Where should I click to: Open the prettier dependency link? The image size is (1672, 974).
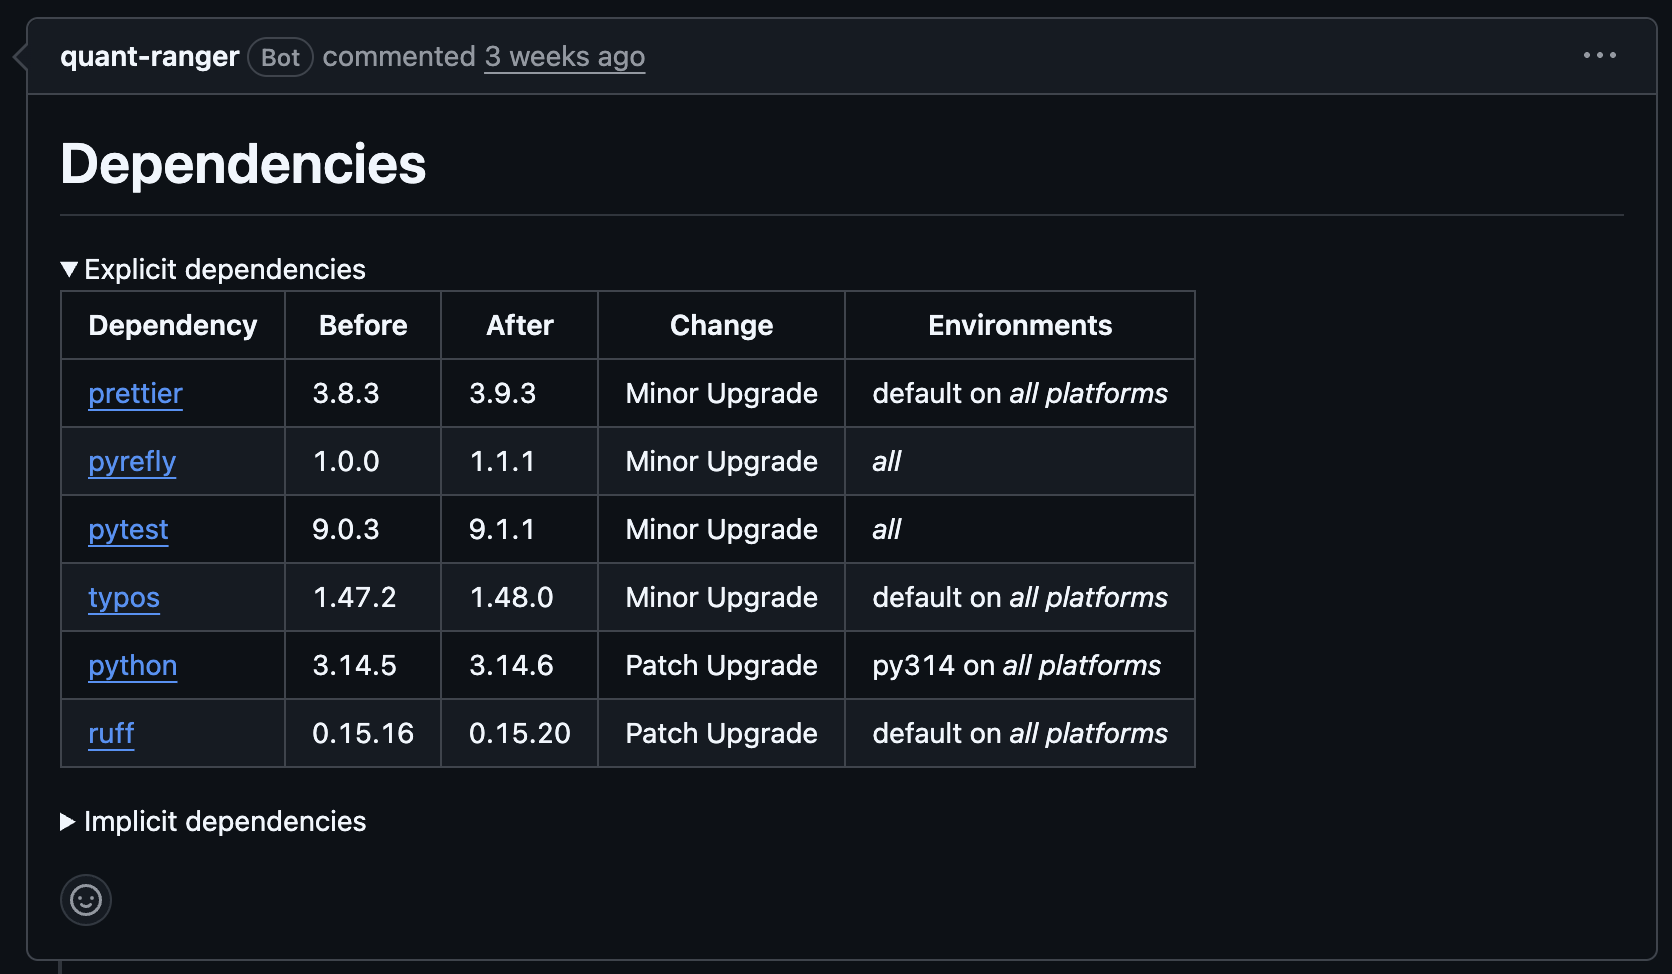(x=135, y=394)
